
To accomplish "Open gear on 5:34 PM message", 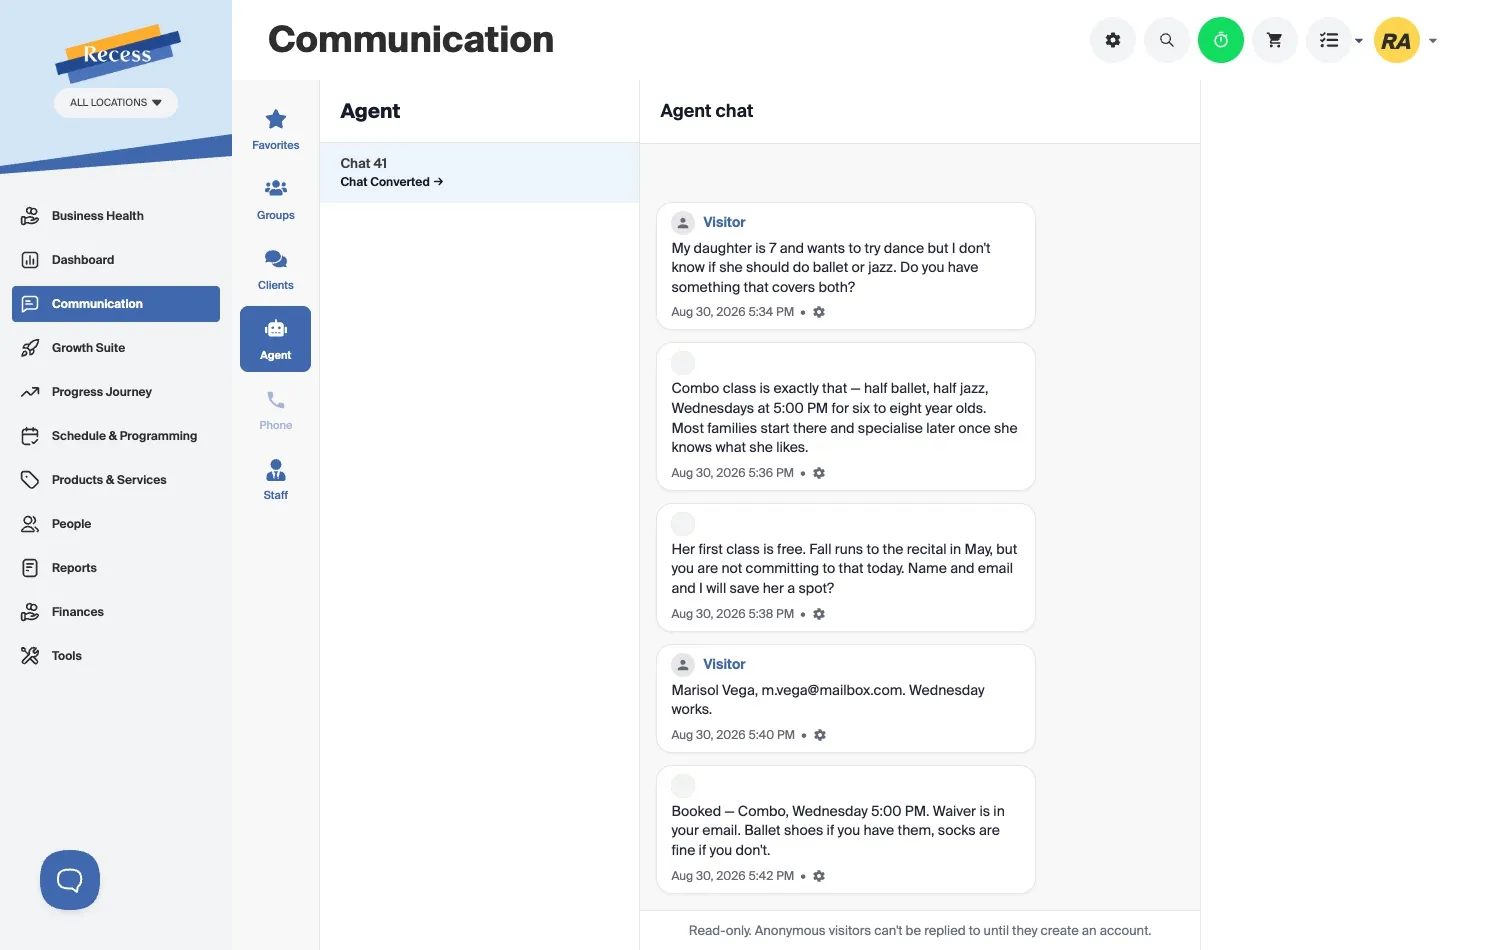I will click(x=819, y=312).
